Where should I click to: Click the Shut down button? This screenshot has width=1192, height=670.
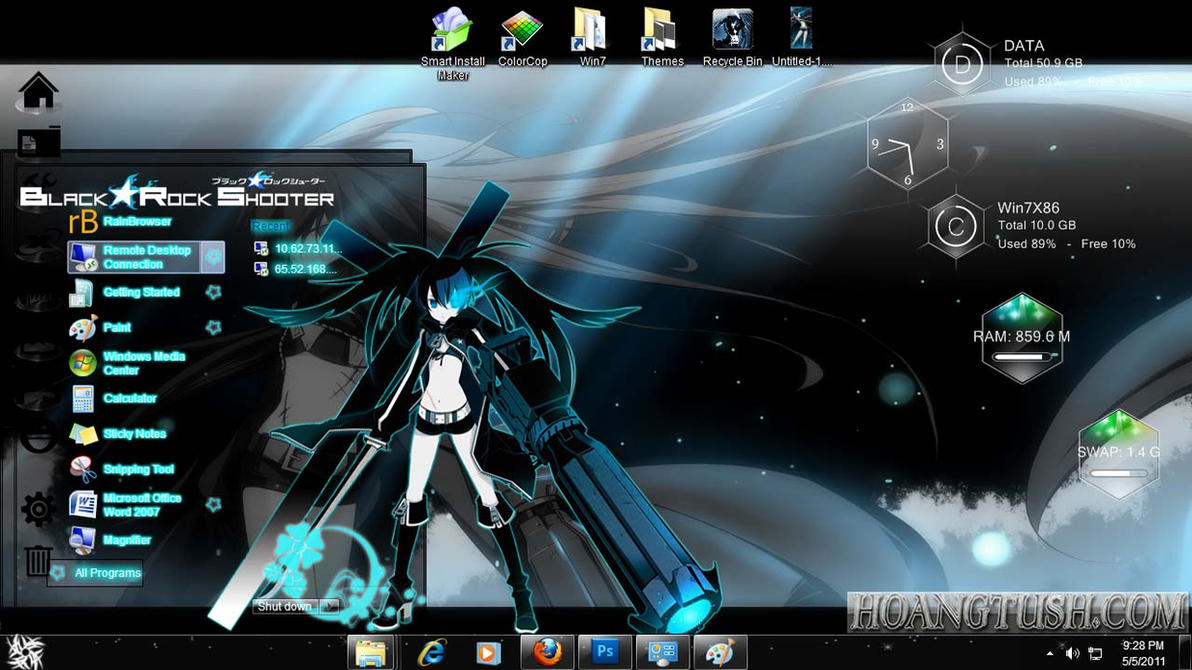[287, 606]
